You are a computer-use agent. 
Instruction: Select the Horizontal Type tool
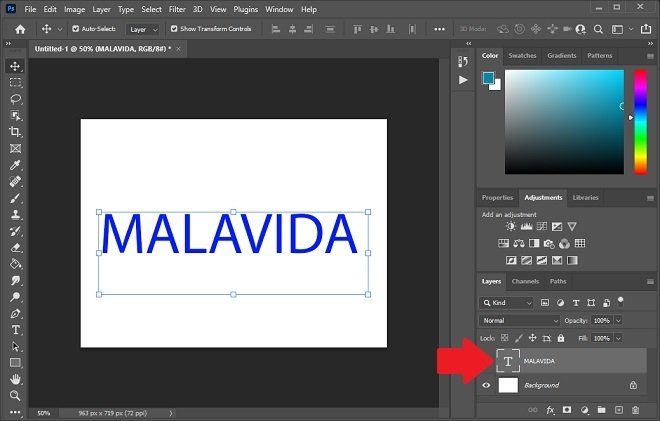(x=15, y=330)
